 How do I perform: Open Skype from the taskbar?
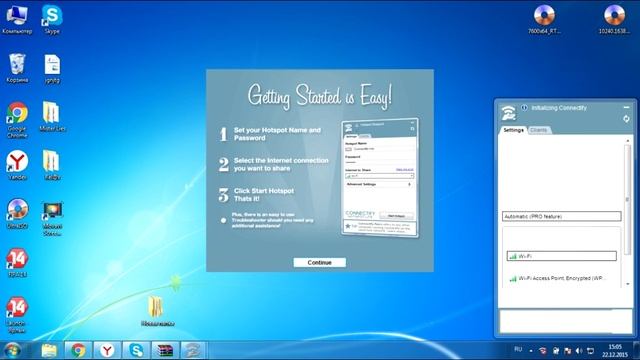tap(136, 350)
